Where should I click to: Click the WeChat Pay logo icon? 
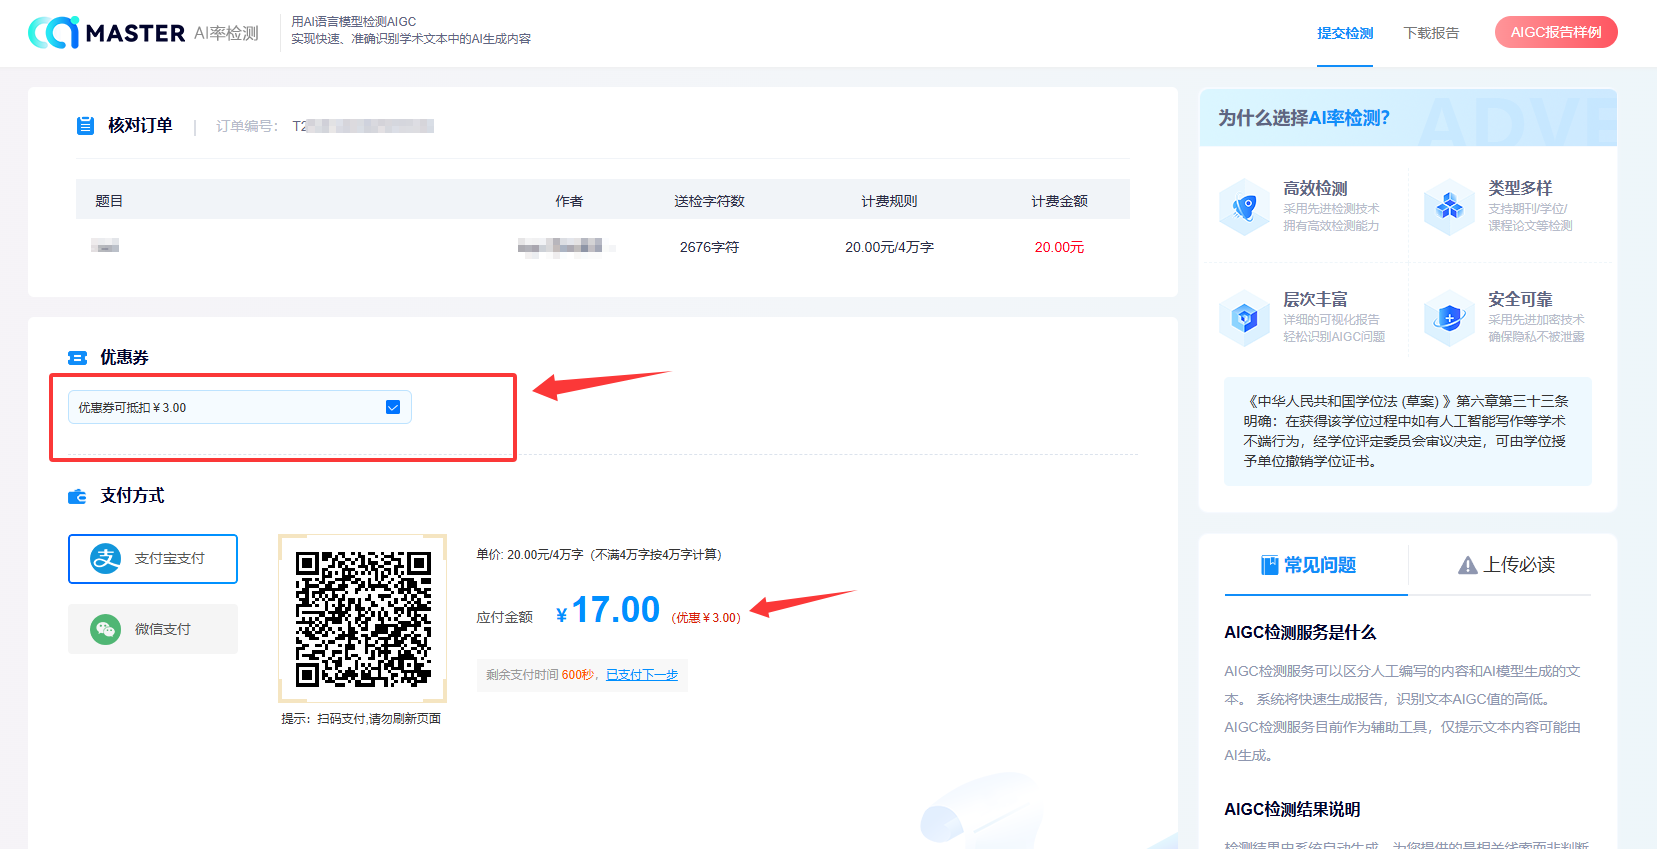(x=106, y=629)
